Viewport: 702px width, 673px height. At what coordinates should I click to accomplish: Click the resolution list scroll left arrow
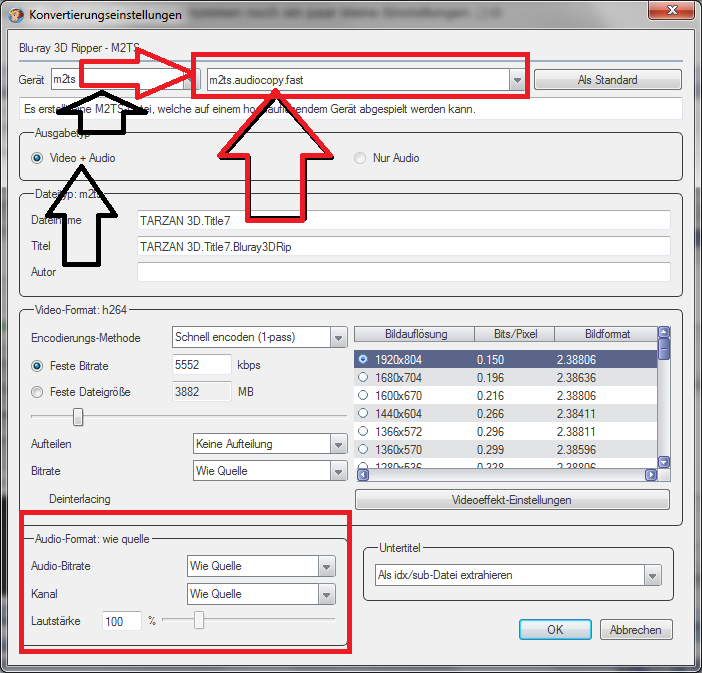(363, 475)
